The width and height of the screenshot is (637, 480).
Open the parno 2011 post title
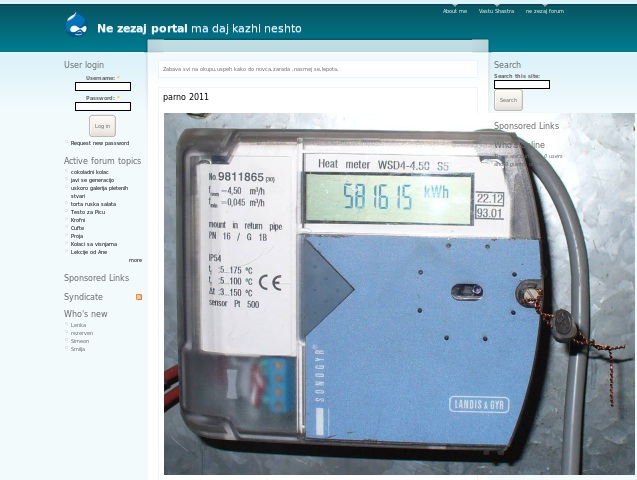click(186, 97)
